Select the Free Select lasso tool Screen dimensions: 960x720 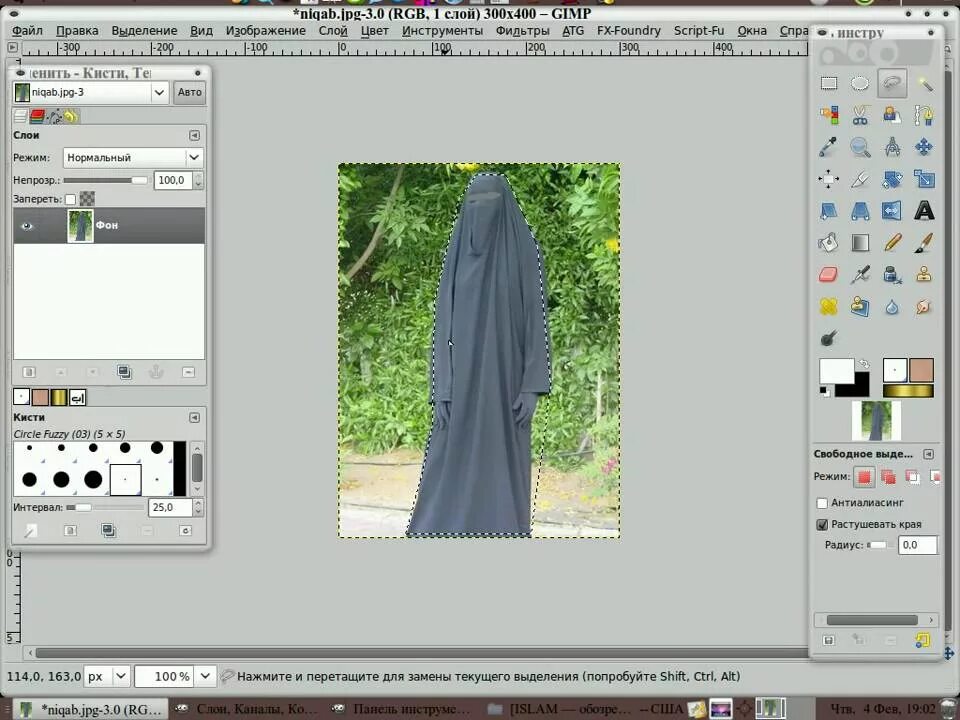coord(892,83)
